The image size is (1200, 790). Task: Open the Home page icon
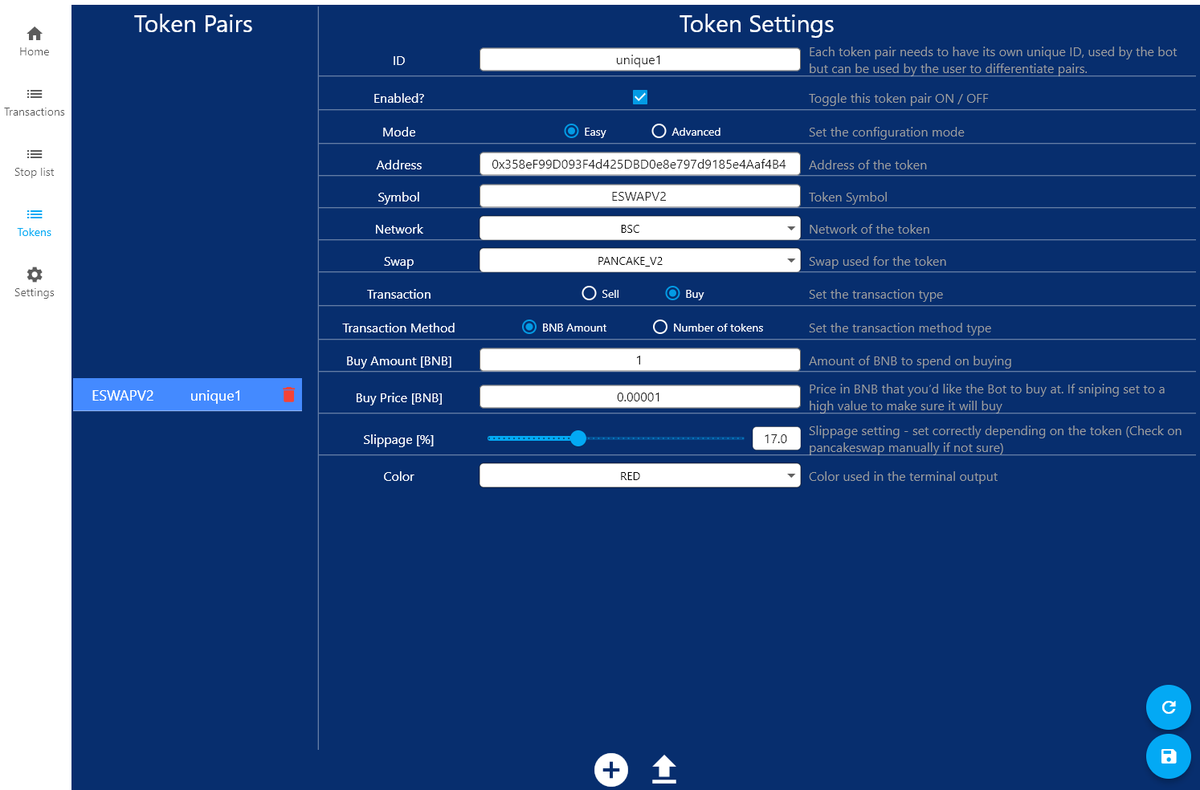[x=34, y=34]
